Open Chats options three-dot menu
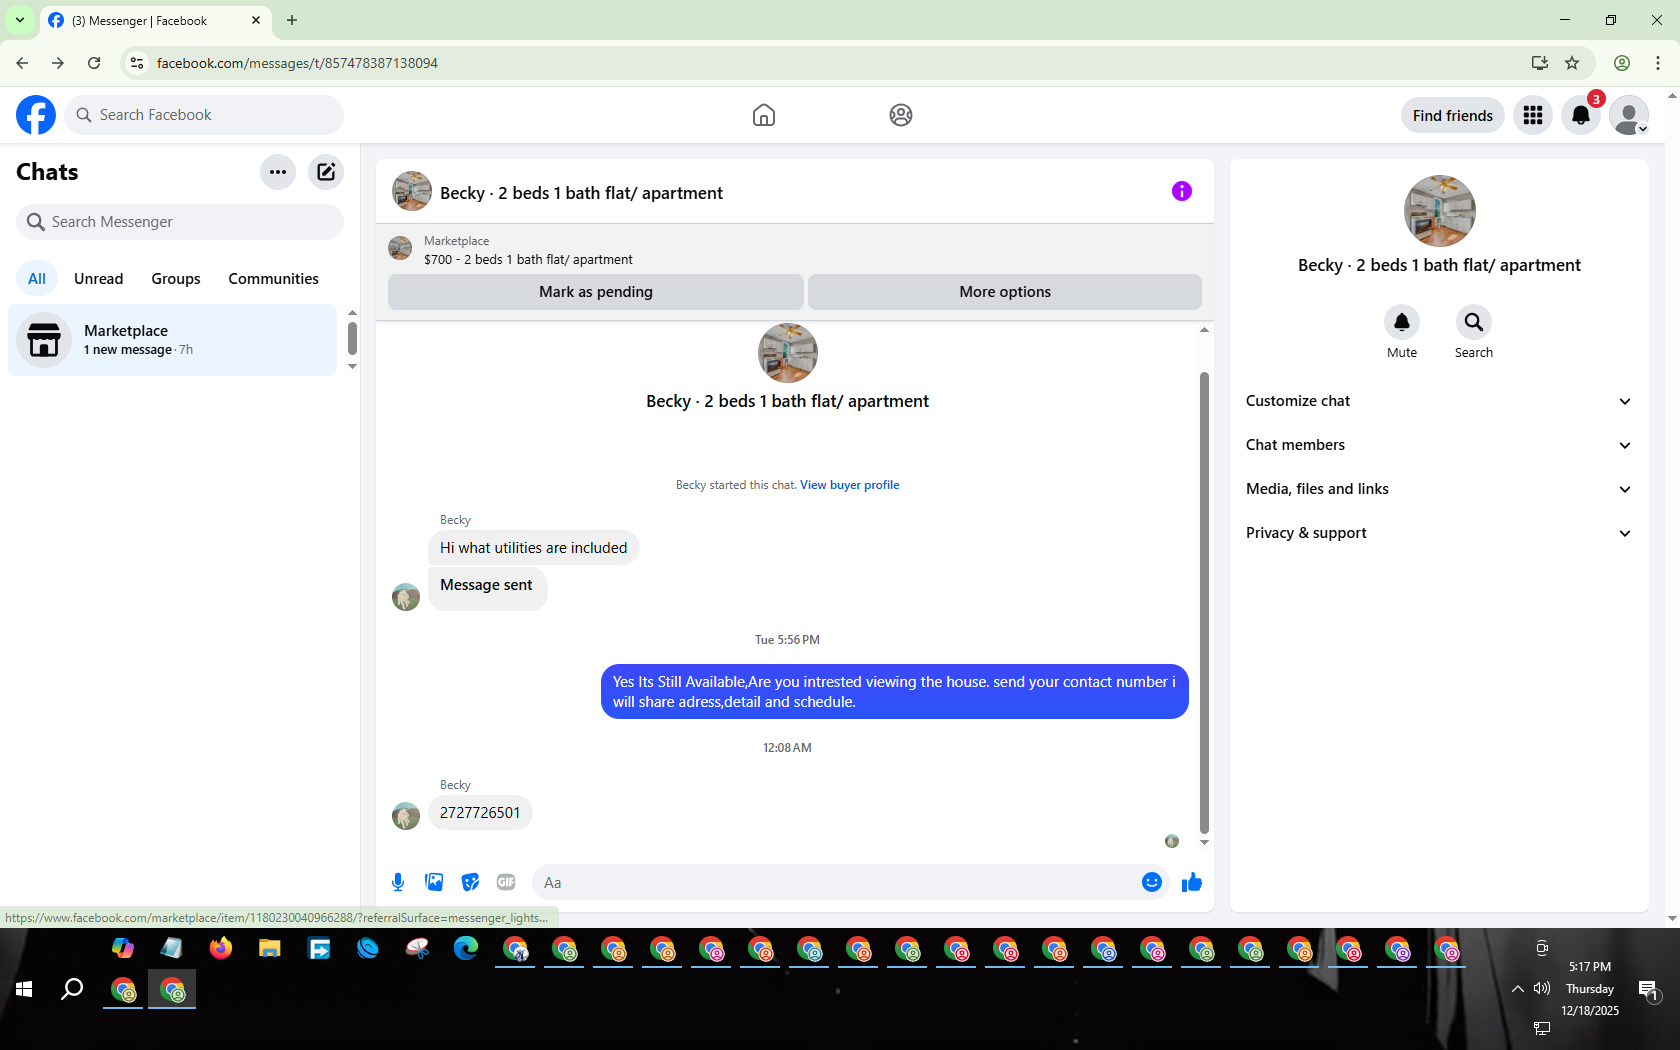This screenshot has height=1050, width=1680. pyautogui.click(x=278, y=172)
